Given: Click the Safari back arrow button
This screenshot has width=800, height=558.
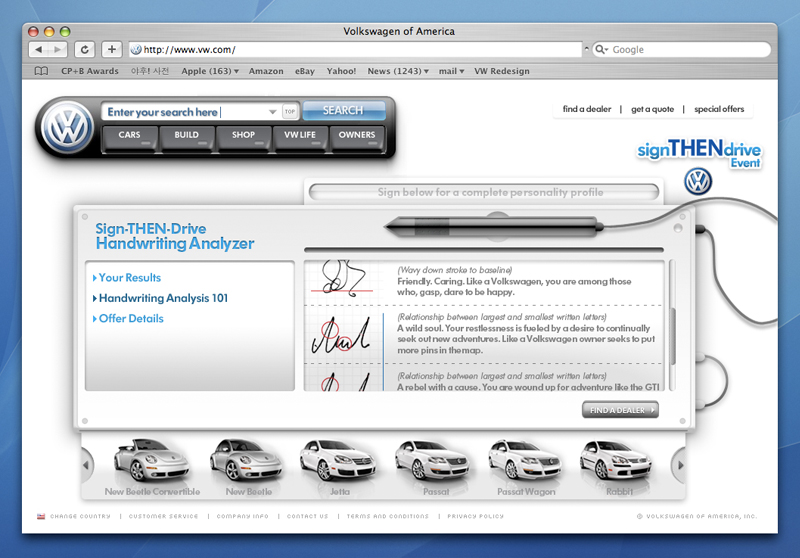Looking at the screenshot, I should pyautogui.click(x=39, y=49).
